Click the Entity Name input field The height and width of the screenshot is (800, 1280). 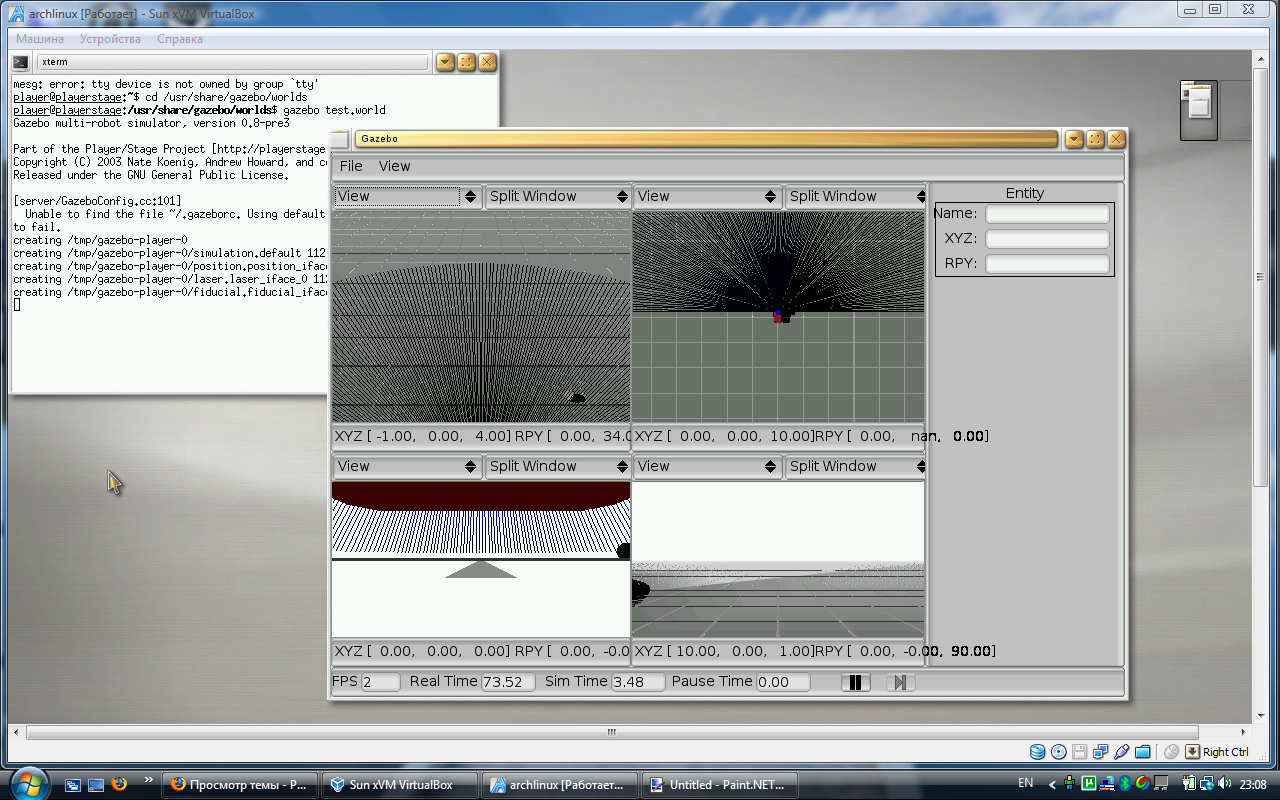(x=1047, y=214)
